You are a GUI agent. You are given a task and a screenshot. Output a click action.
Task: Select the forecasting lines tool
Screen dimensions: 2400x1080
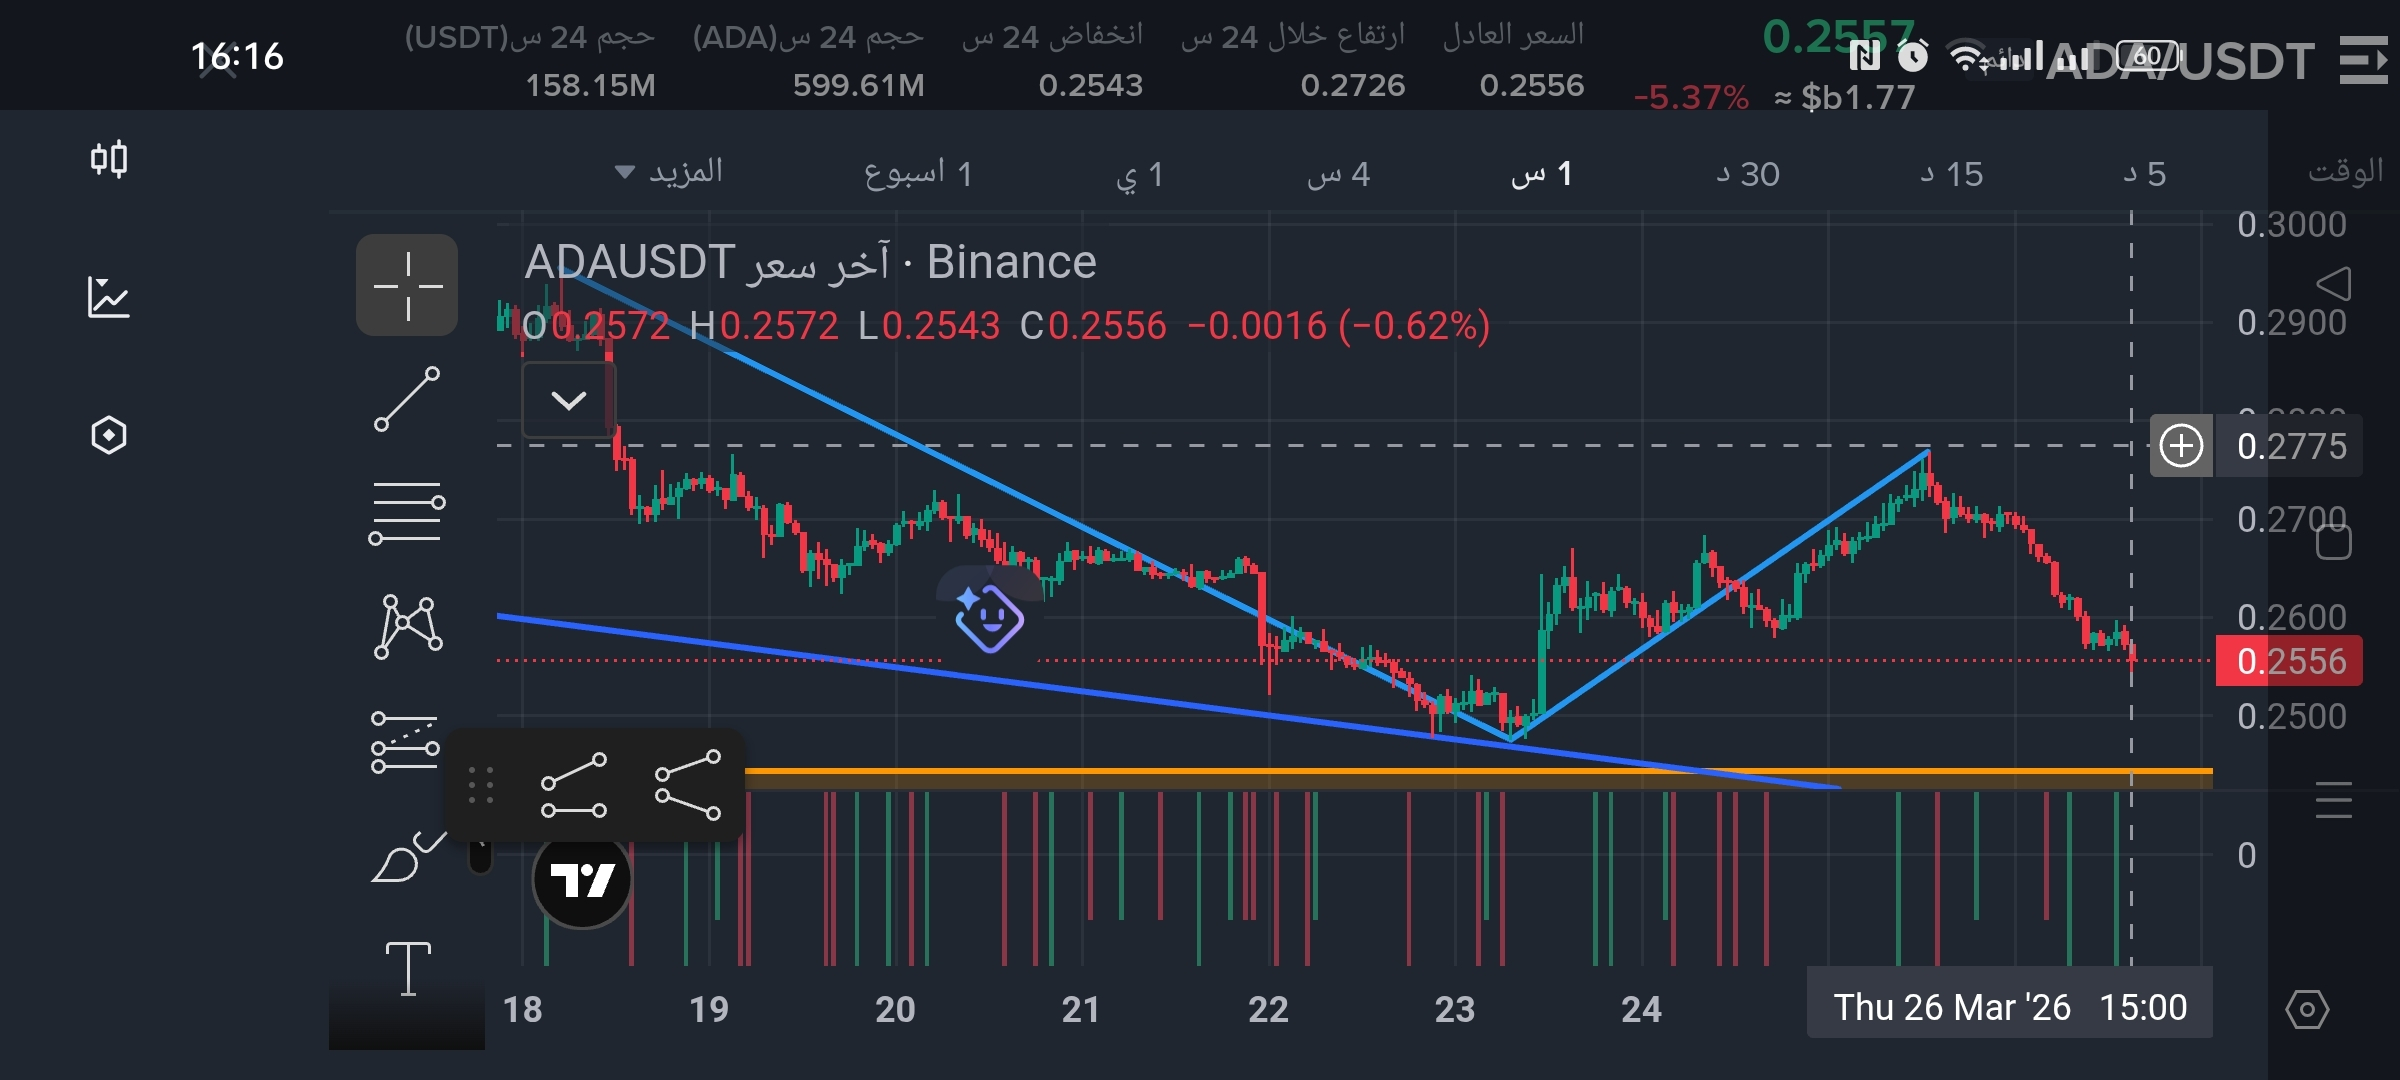pos(405,742)
